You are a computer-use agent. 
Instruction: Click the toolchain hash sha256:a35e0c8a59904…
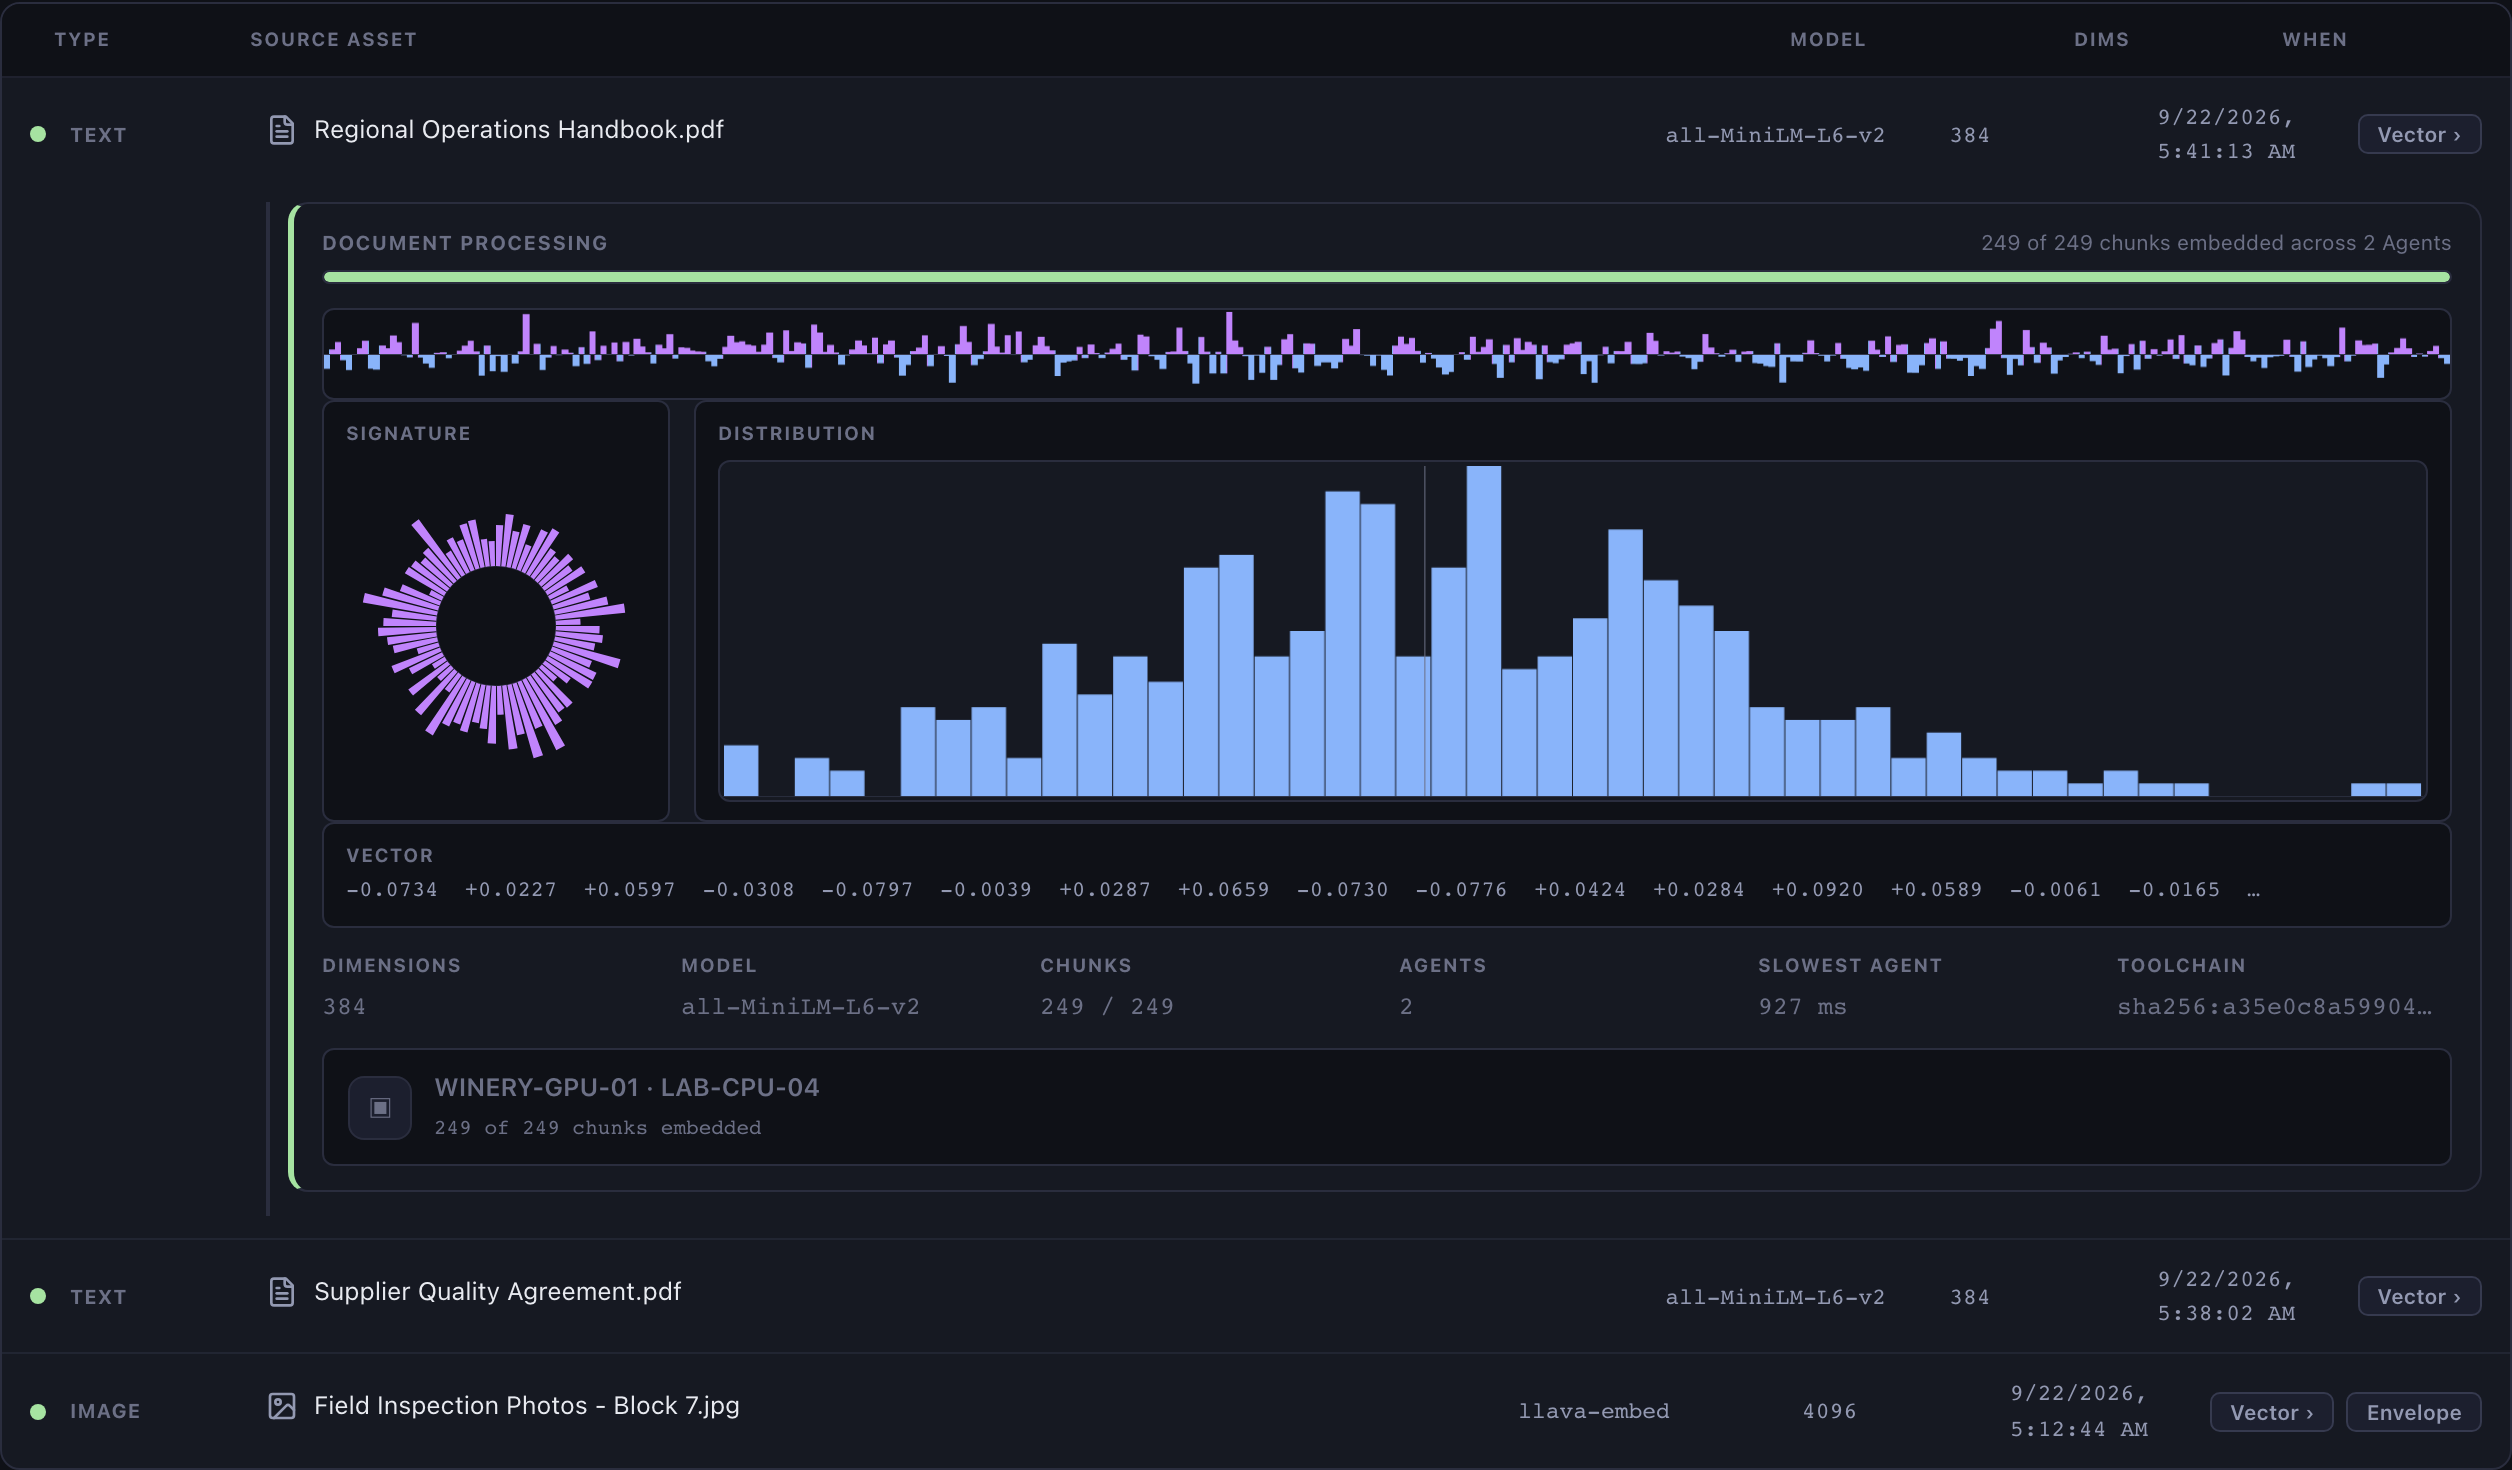(2274, 1006)
